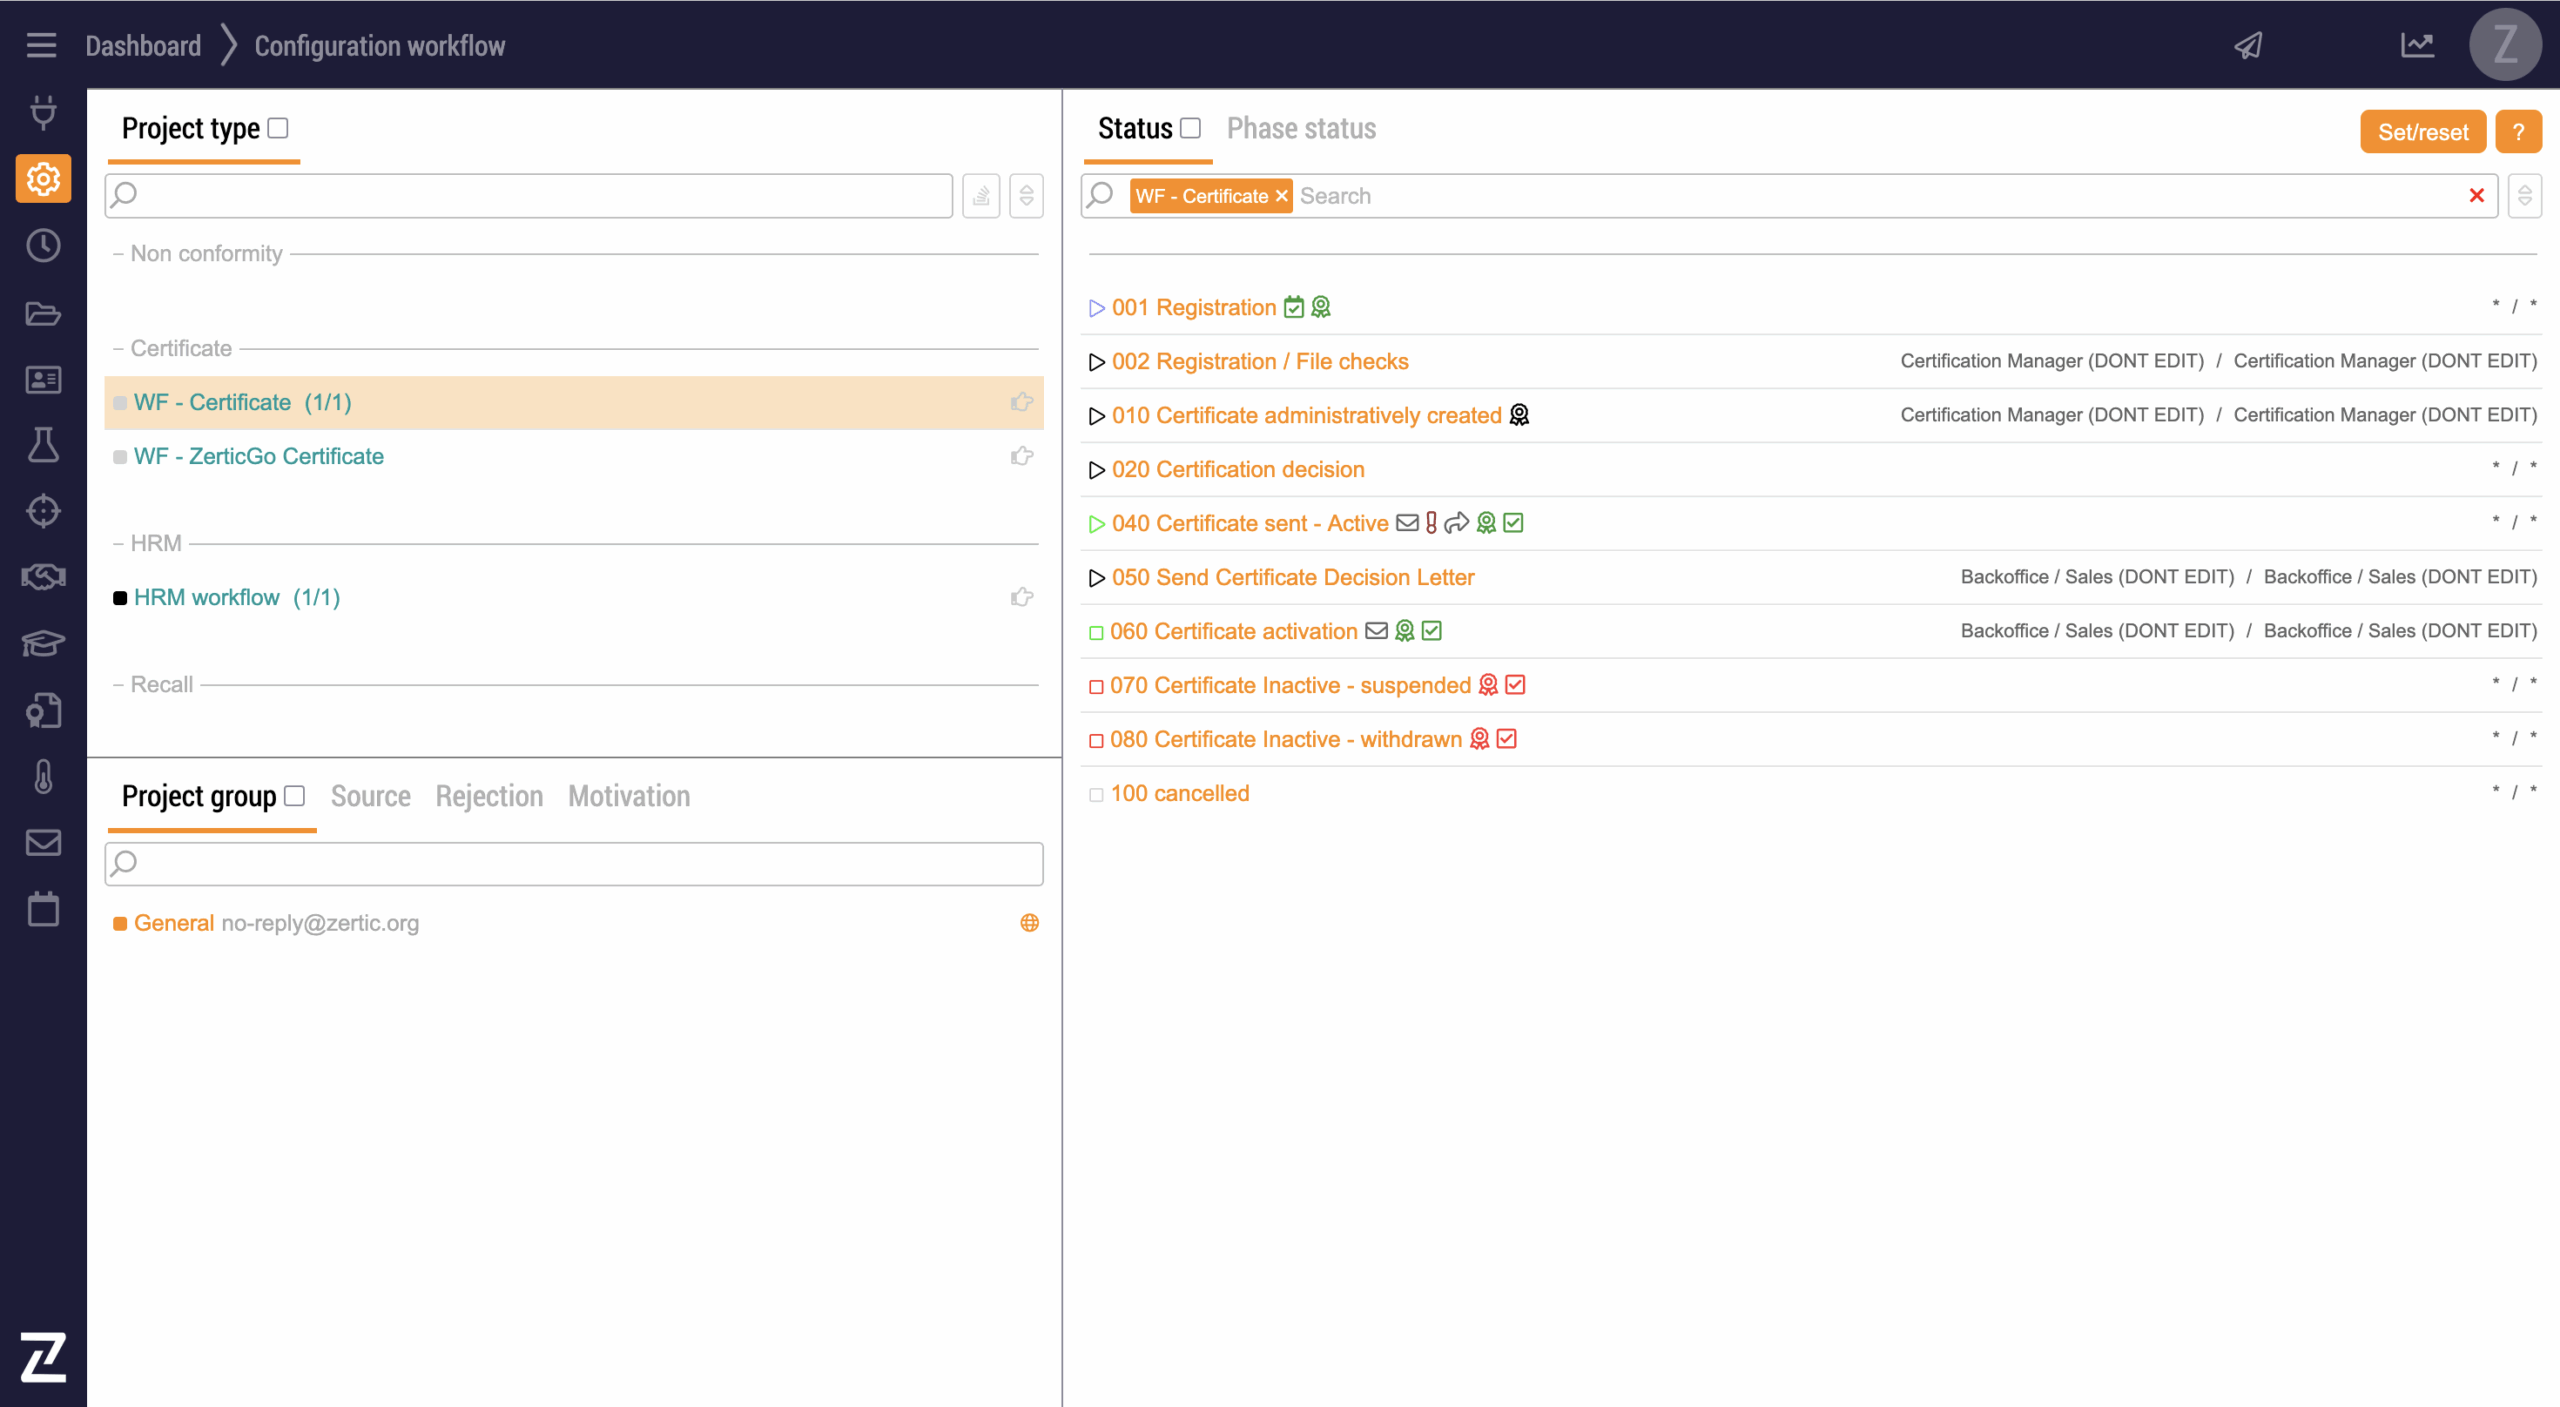Open the chart analytics icon in the header
Viewport: 2560px width, 1407px height.
click(x=2417, y=46)
